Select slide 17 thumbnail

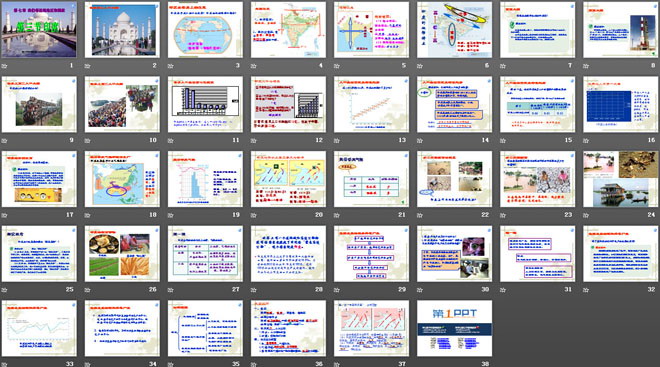39,179
